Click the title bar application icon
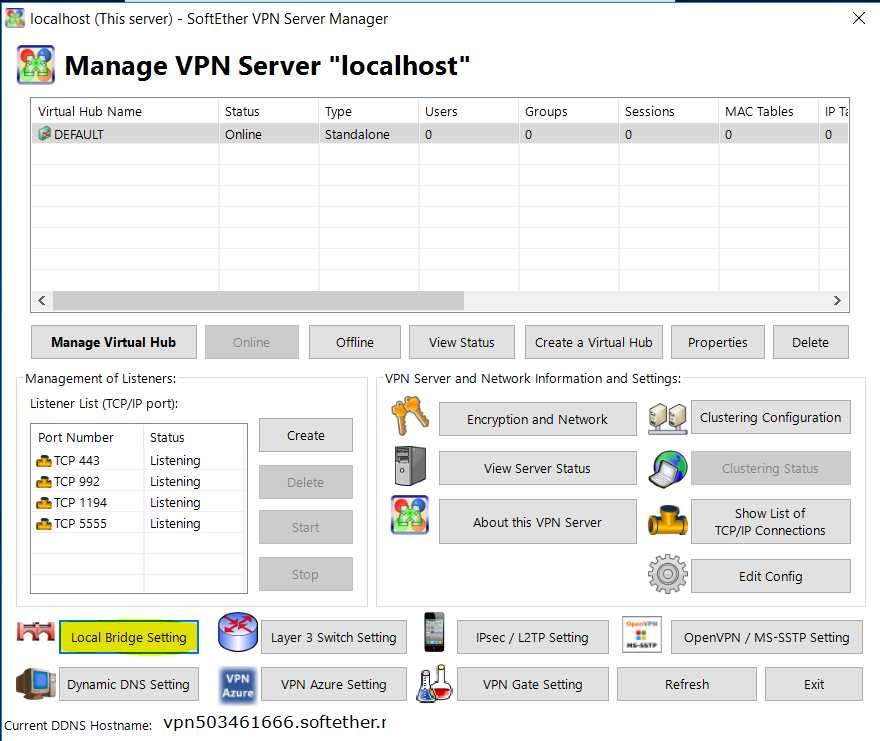The image size is (880, 741). [x=15, y=18]
